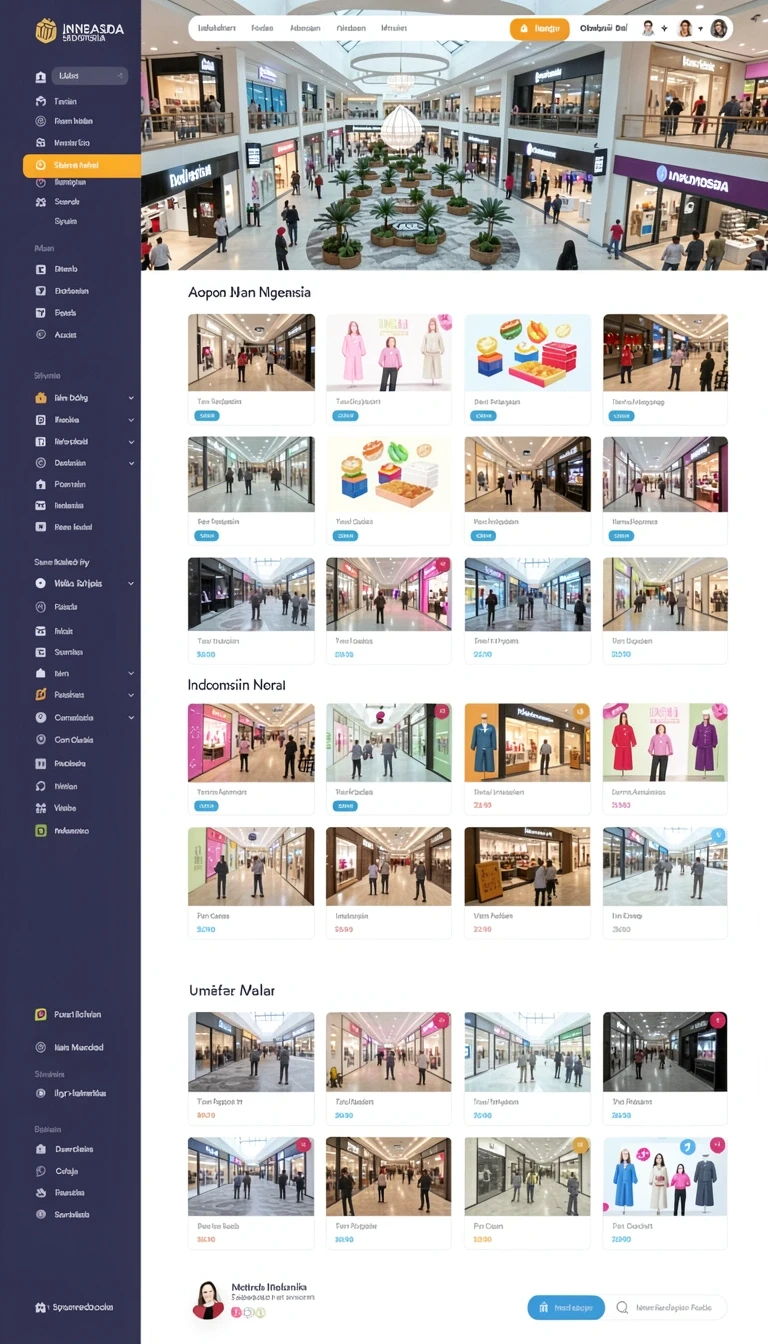Switch to the 'Fodes' top navigation tab

(262, 29)
